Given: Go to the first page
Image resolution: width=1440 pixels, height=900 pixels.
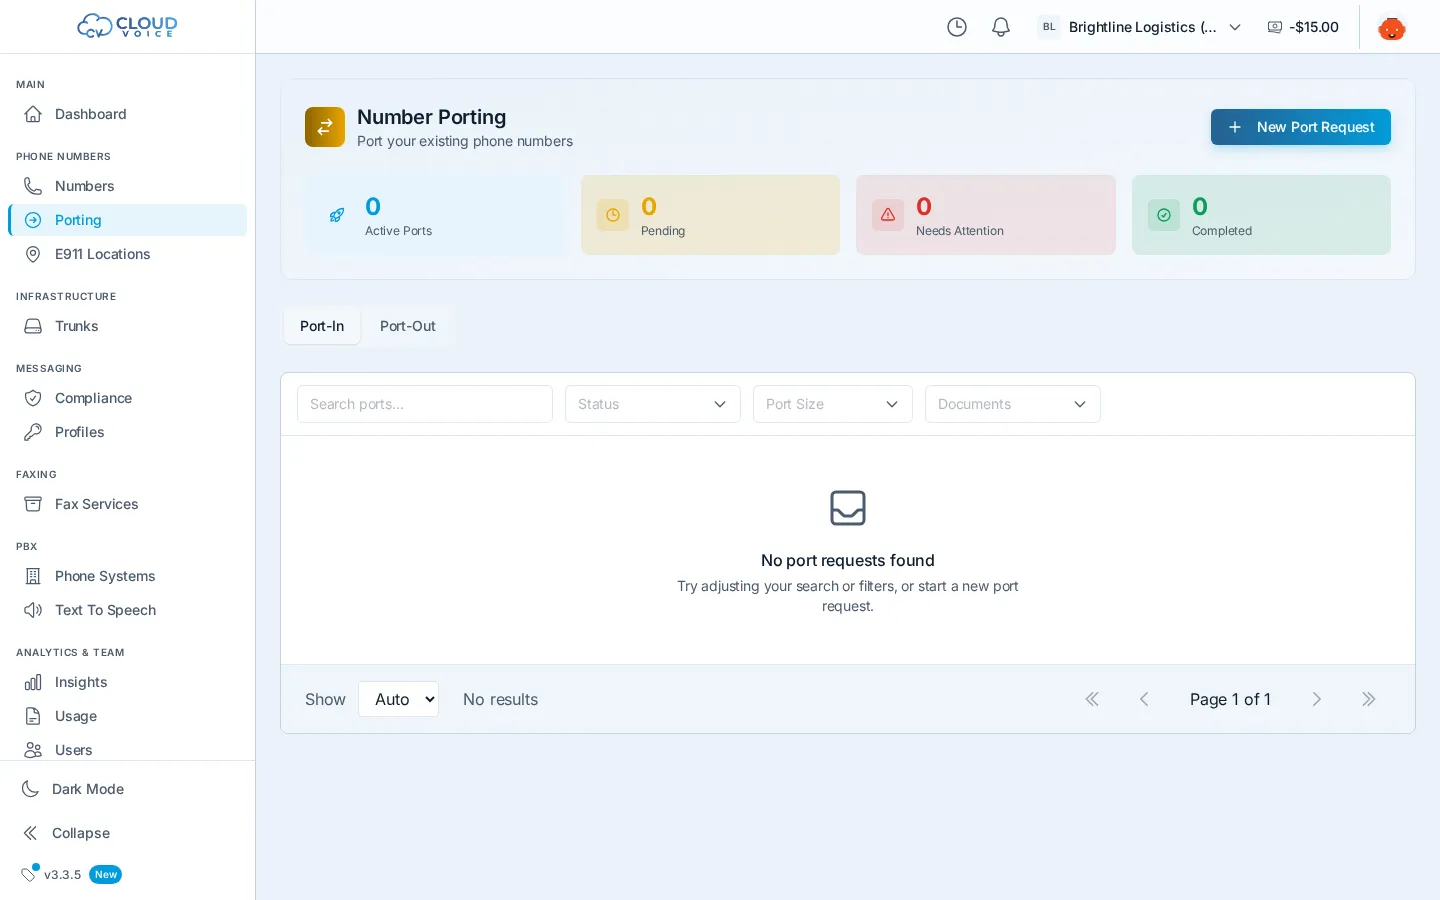Looking at the screenshot, I should [1092, 699].
